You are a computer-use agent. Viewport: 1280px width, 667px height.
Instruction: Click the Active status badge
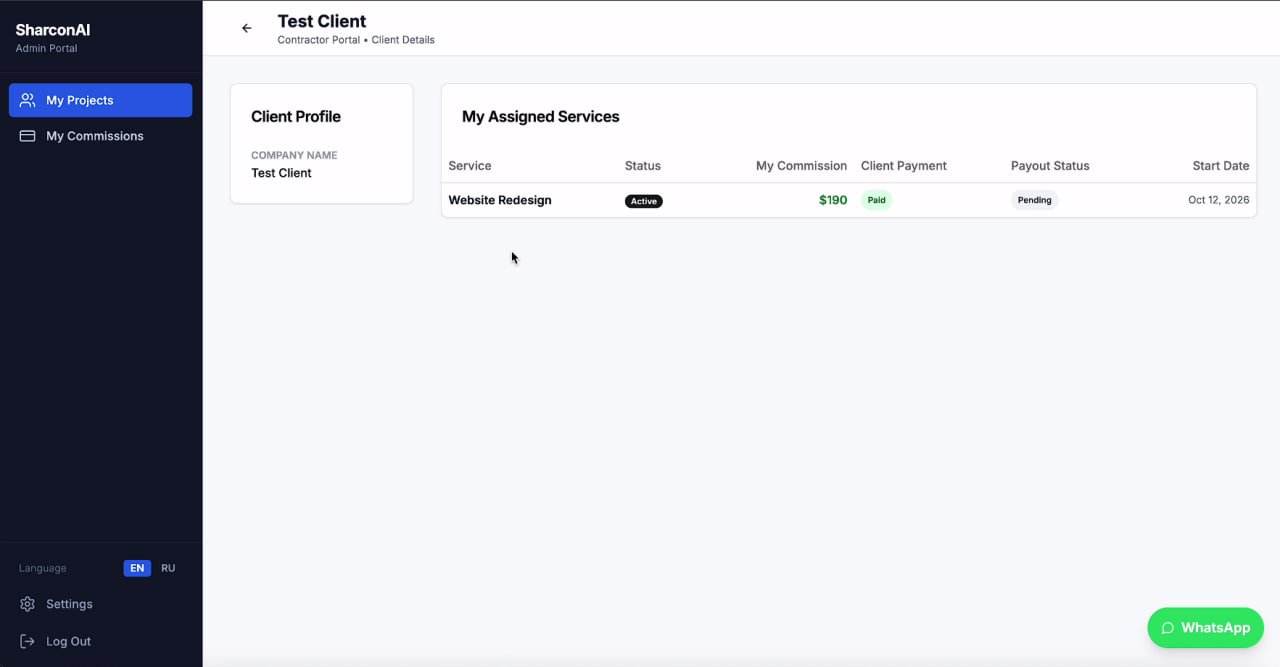pyautogui.click(x=644, y=201)
